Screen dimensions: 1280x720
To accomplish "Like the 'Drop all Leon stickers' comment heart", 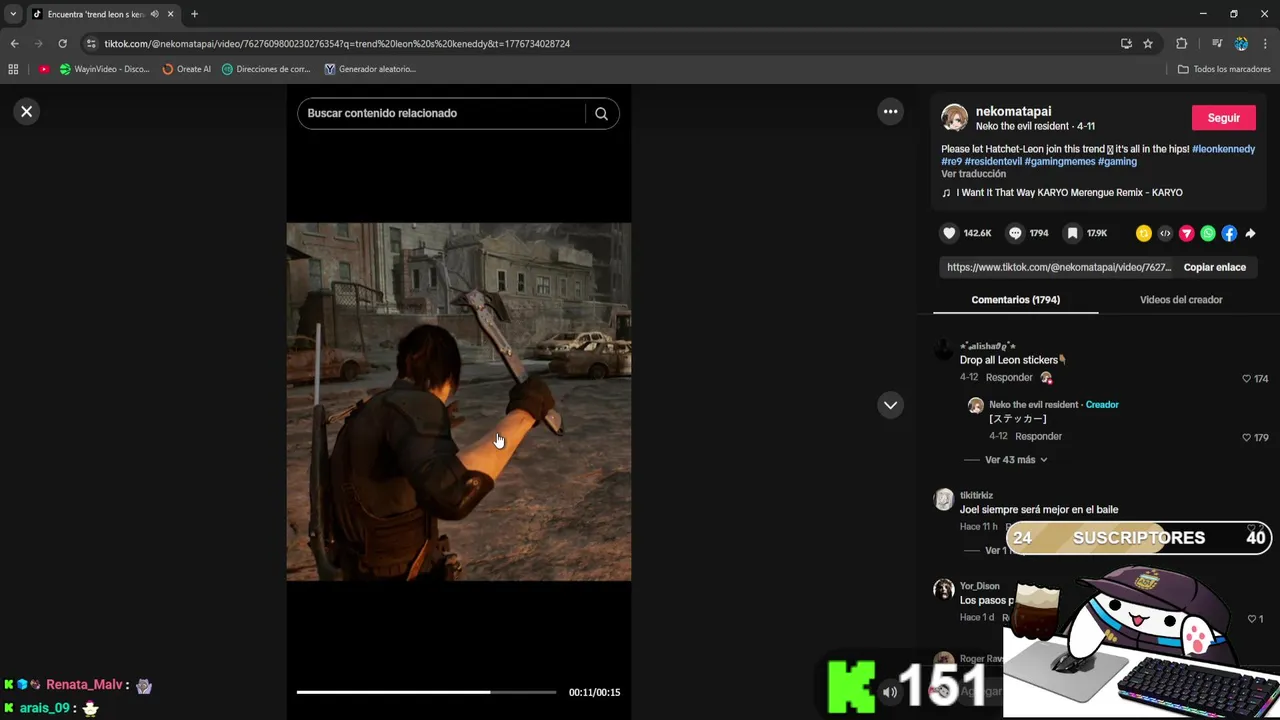I will (x=1246, y=379).
